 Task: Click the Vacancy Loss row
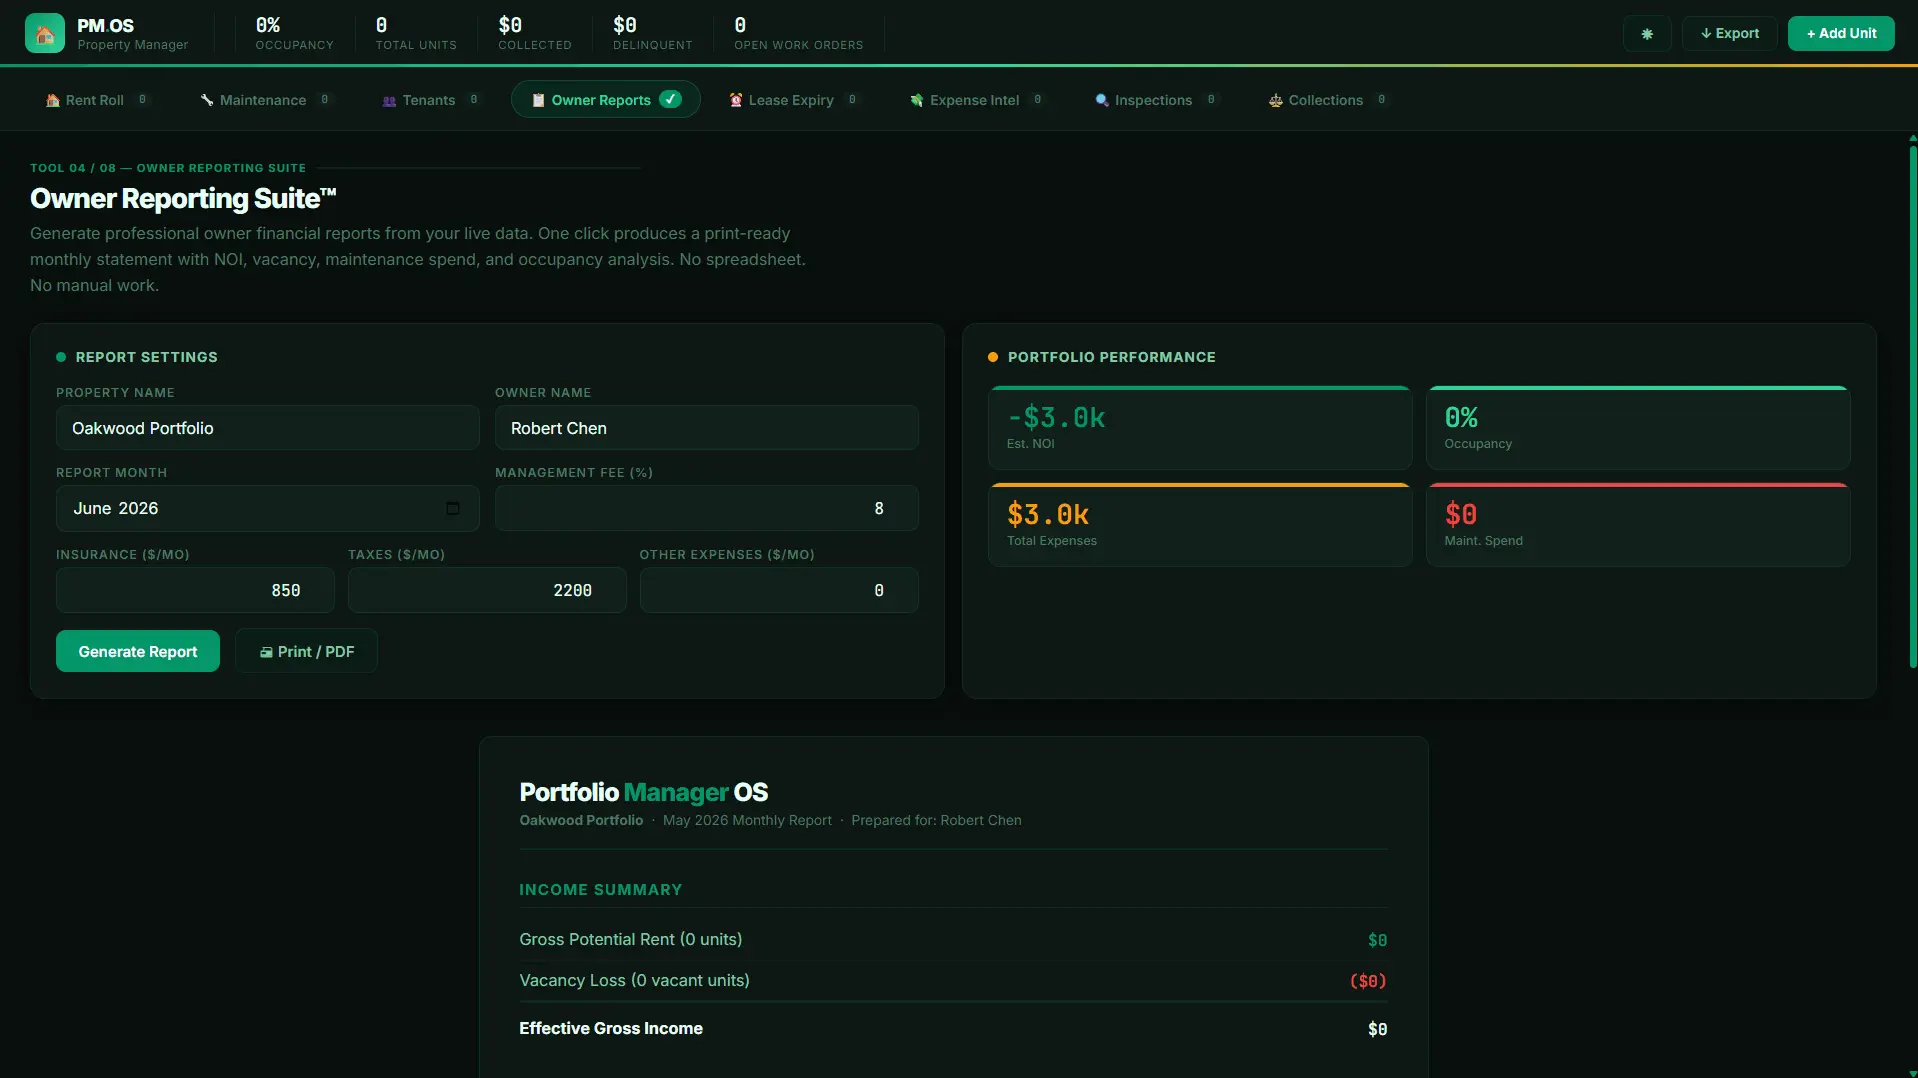click(x=953, y=981)
